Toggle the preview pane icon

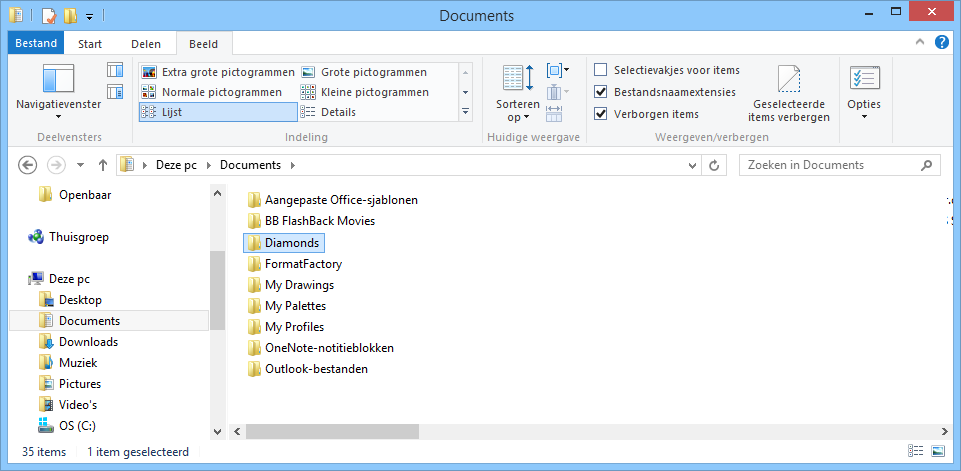click(115, 70)
